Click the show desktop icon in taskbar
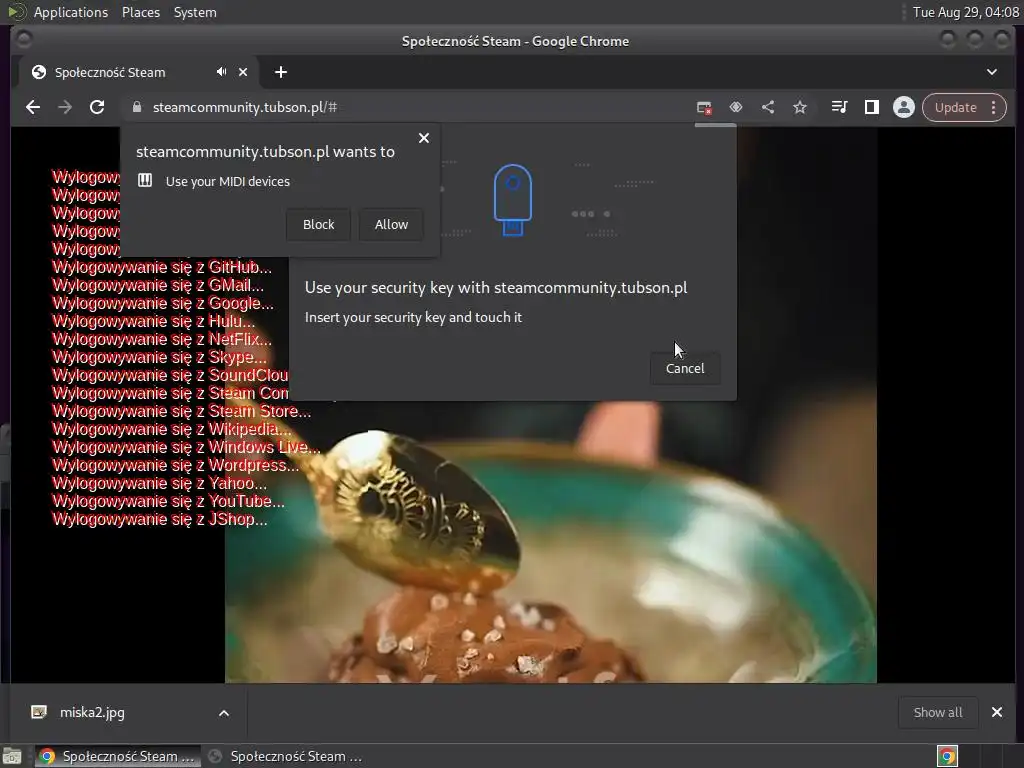 pyautogui.click(x=12, y=756)
